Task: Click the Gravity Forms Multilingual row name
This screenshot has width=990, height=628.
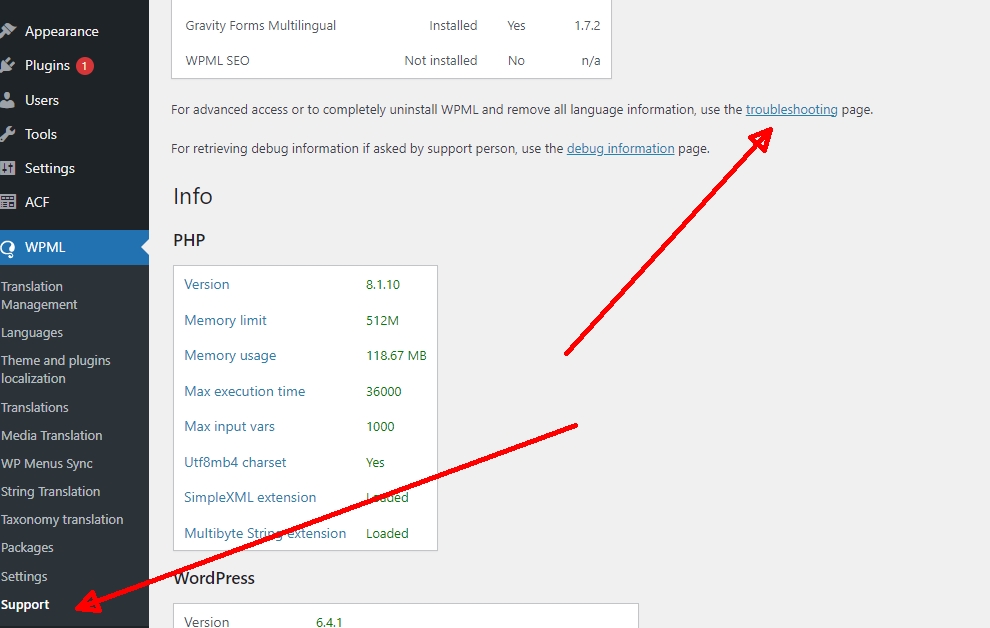Action: click(260, 25)
